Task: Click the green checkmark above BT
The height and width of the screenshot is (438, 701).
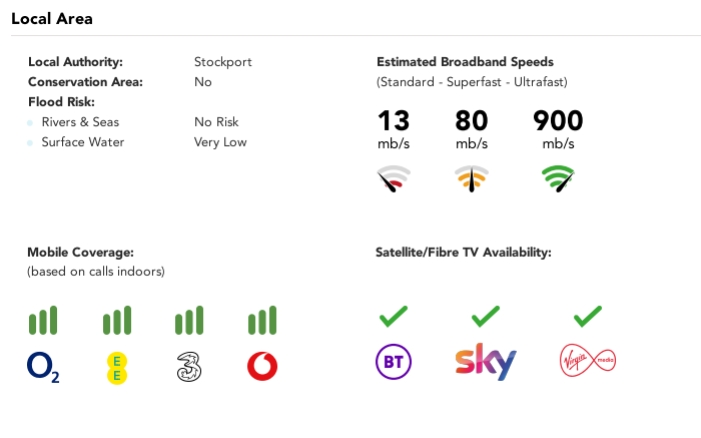Action: click(x=393, y=317)
